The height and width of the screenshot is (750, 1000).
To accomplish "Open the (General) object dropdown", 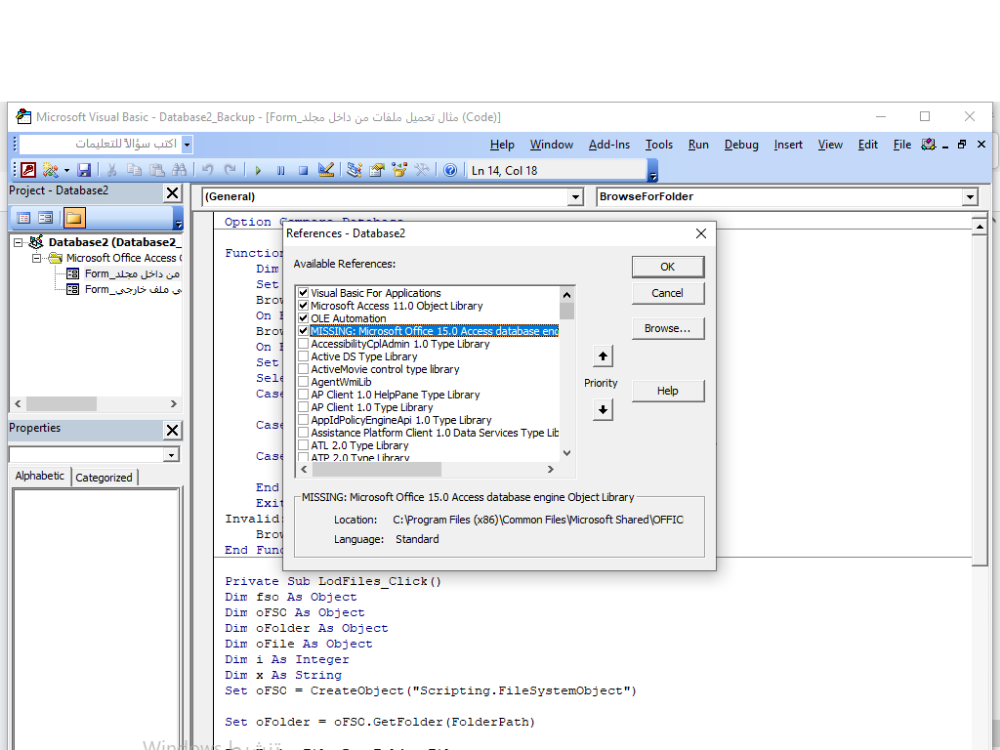I will point(575,197).
